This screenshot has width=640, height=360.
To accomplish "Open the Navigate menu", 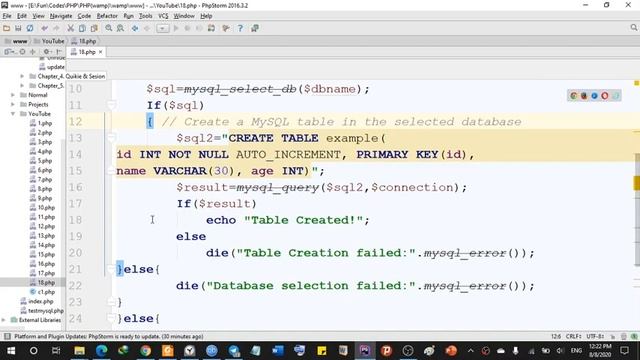I will [61, 16].
